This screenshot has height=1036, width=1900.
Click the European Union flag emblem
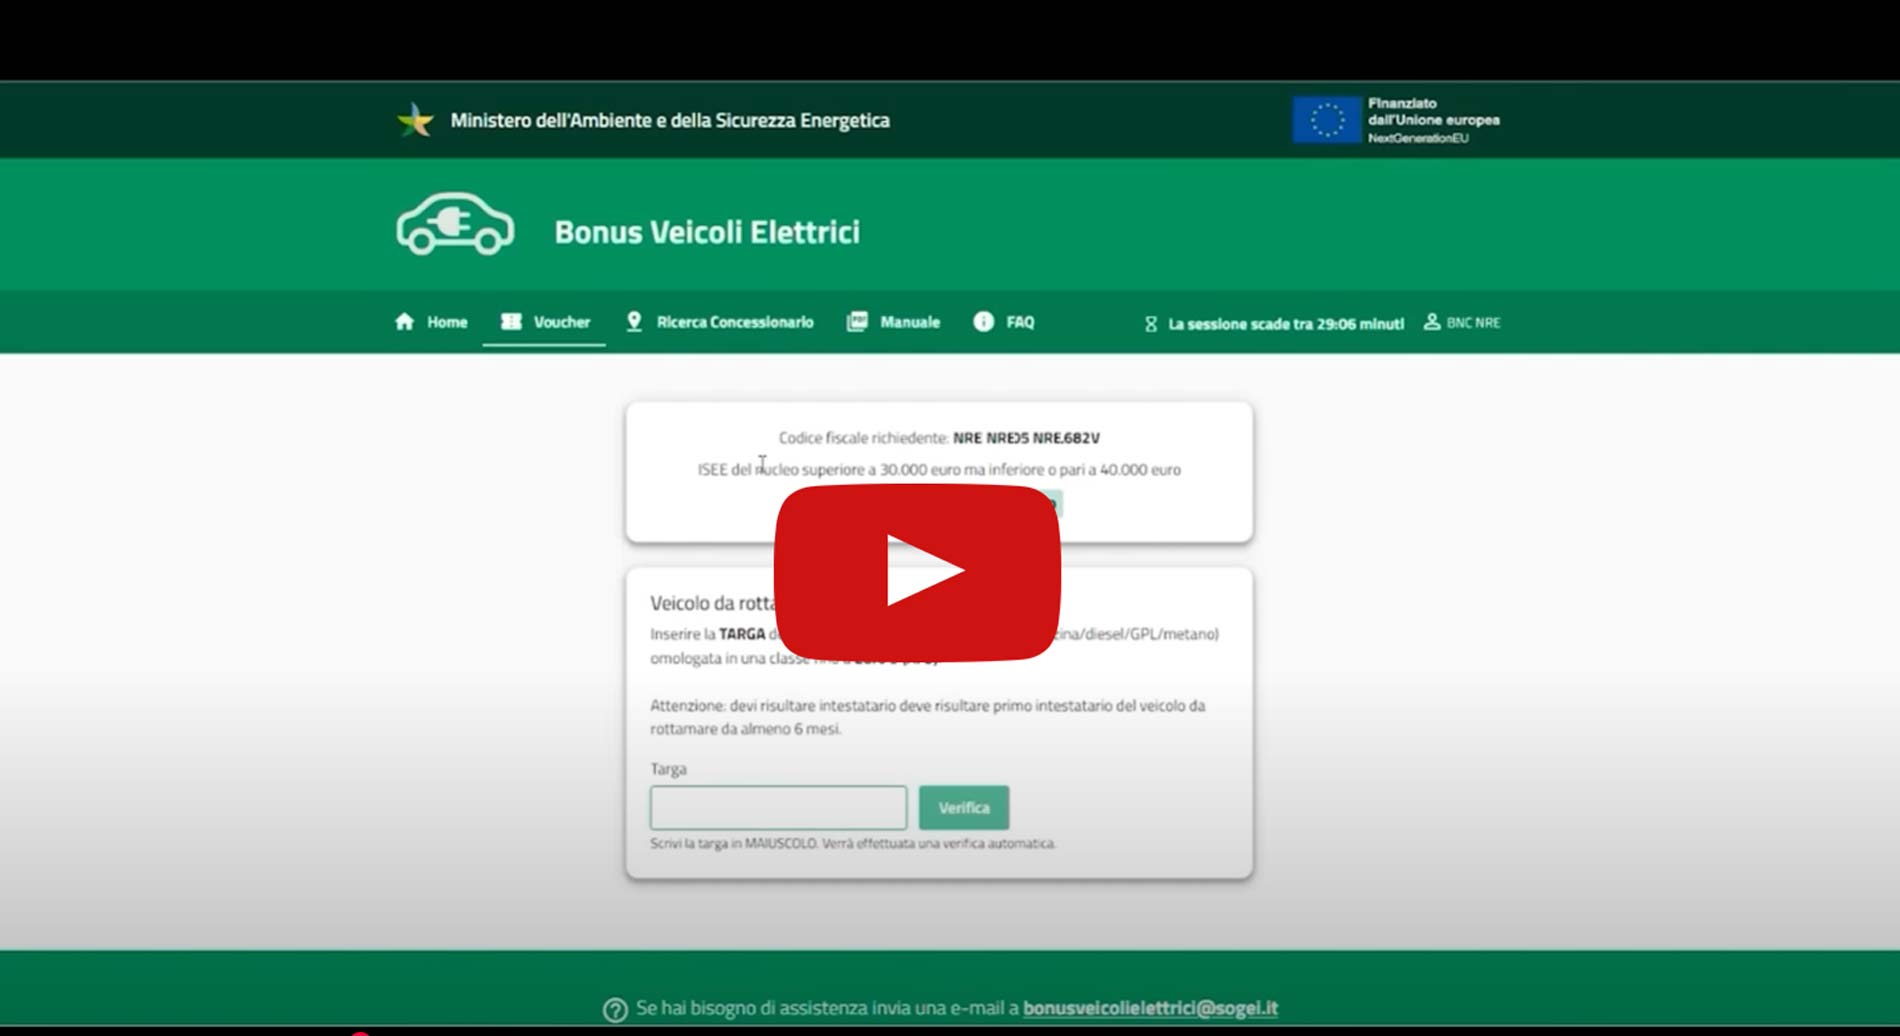click(x=1326, y=120)
